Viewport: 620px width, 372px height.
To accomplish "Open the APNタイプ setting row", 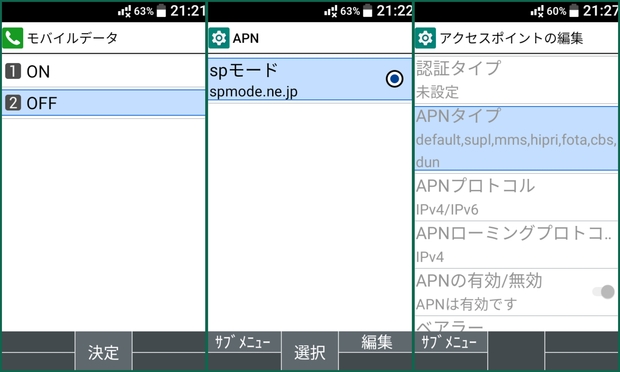I will [x=516, y=138].
